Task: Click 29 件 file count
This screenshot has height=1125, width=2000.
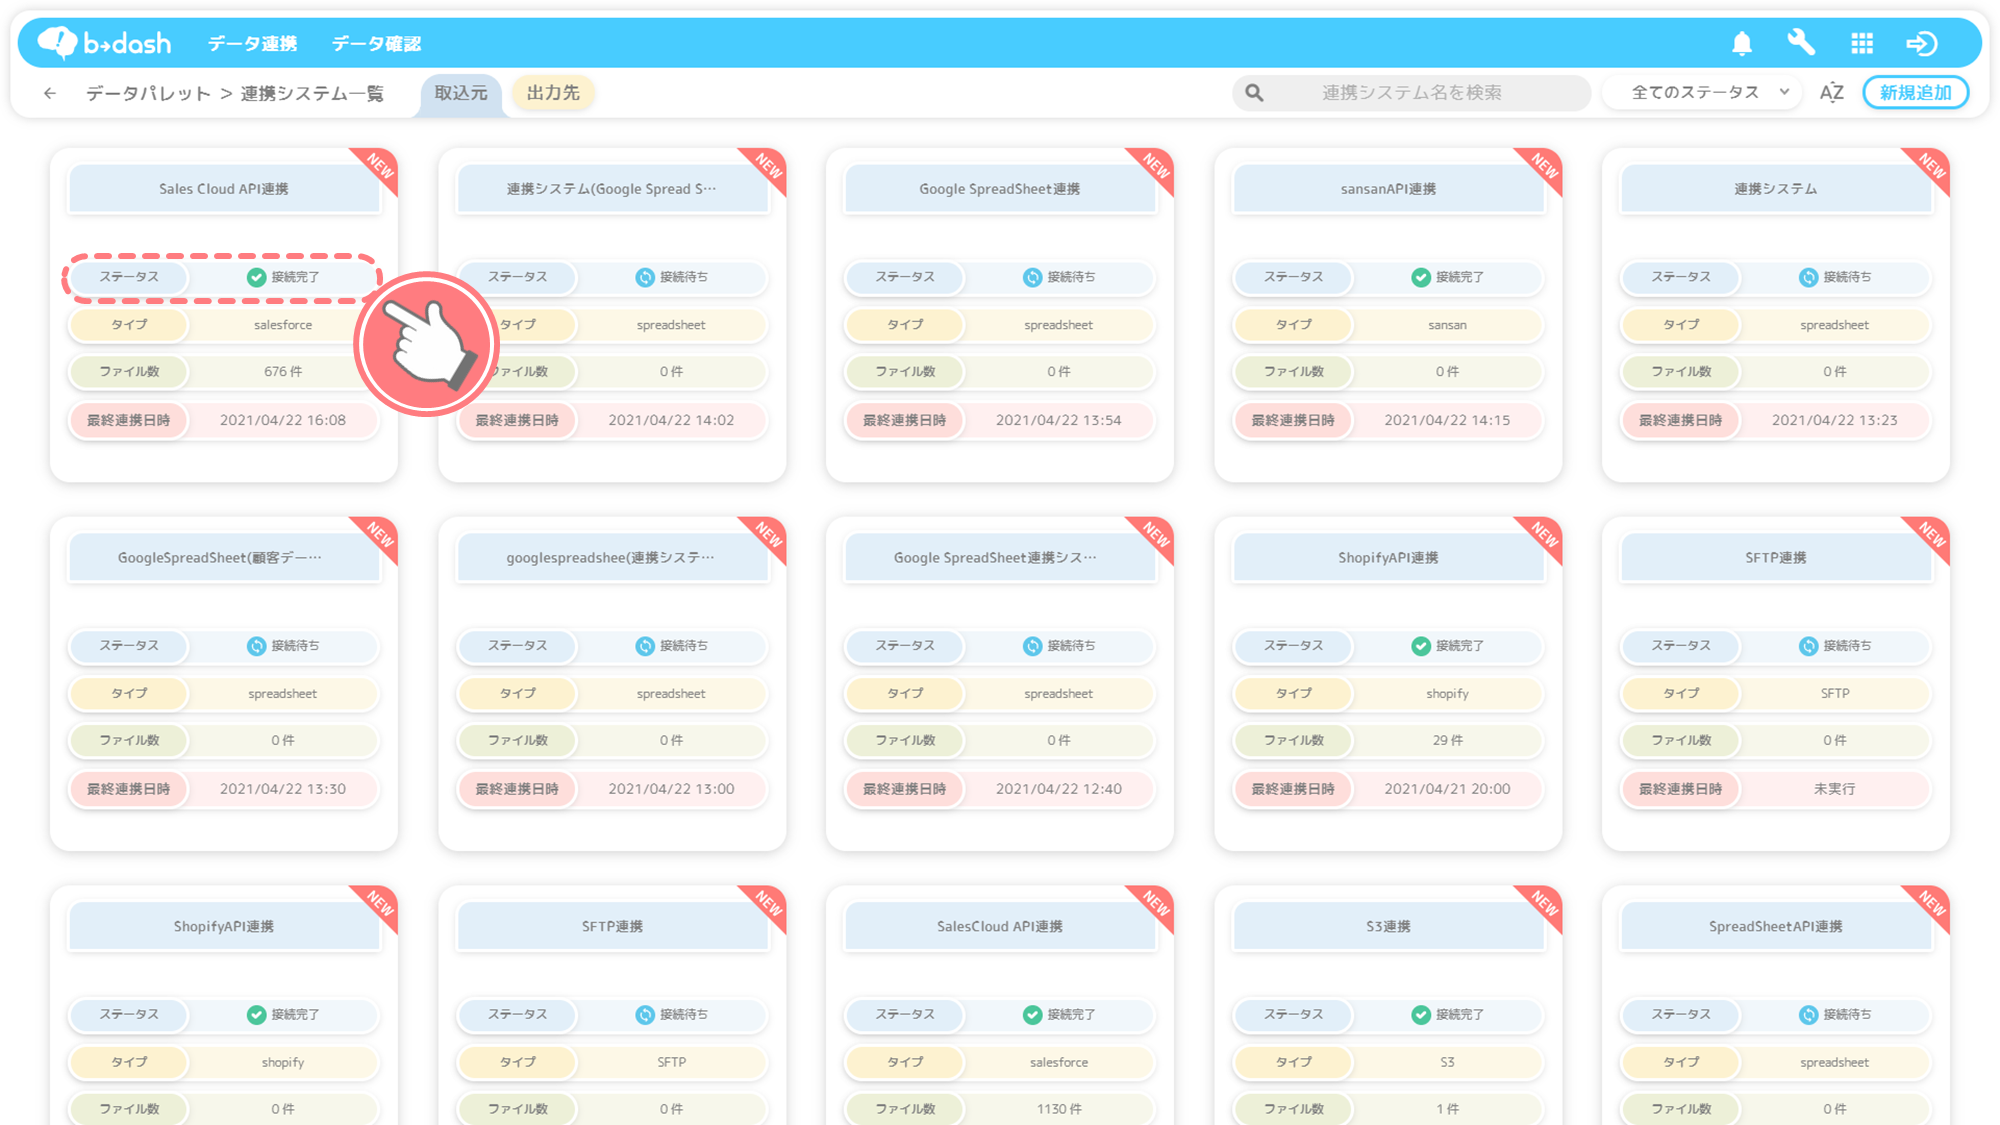Action: [1447, 741]
